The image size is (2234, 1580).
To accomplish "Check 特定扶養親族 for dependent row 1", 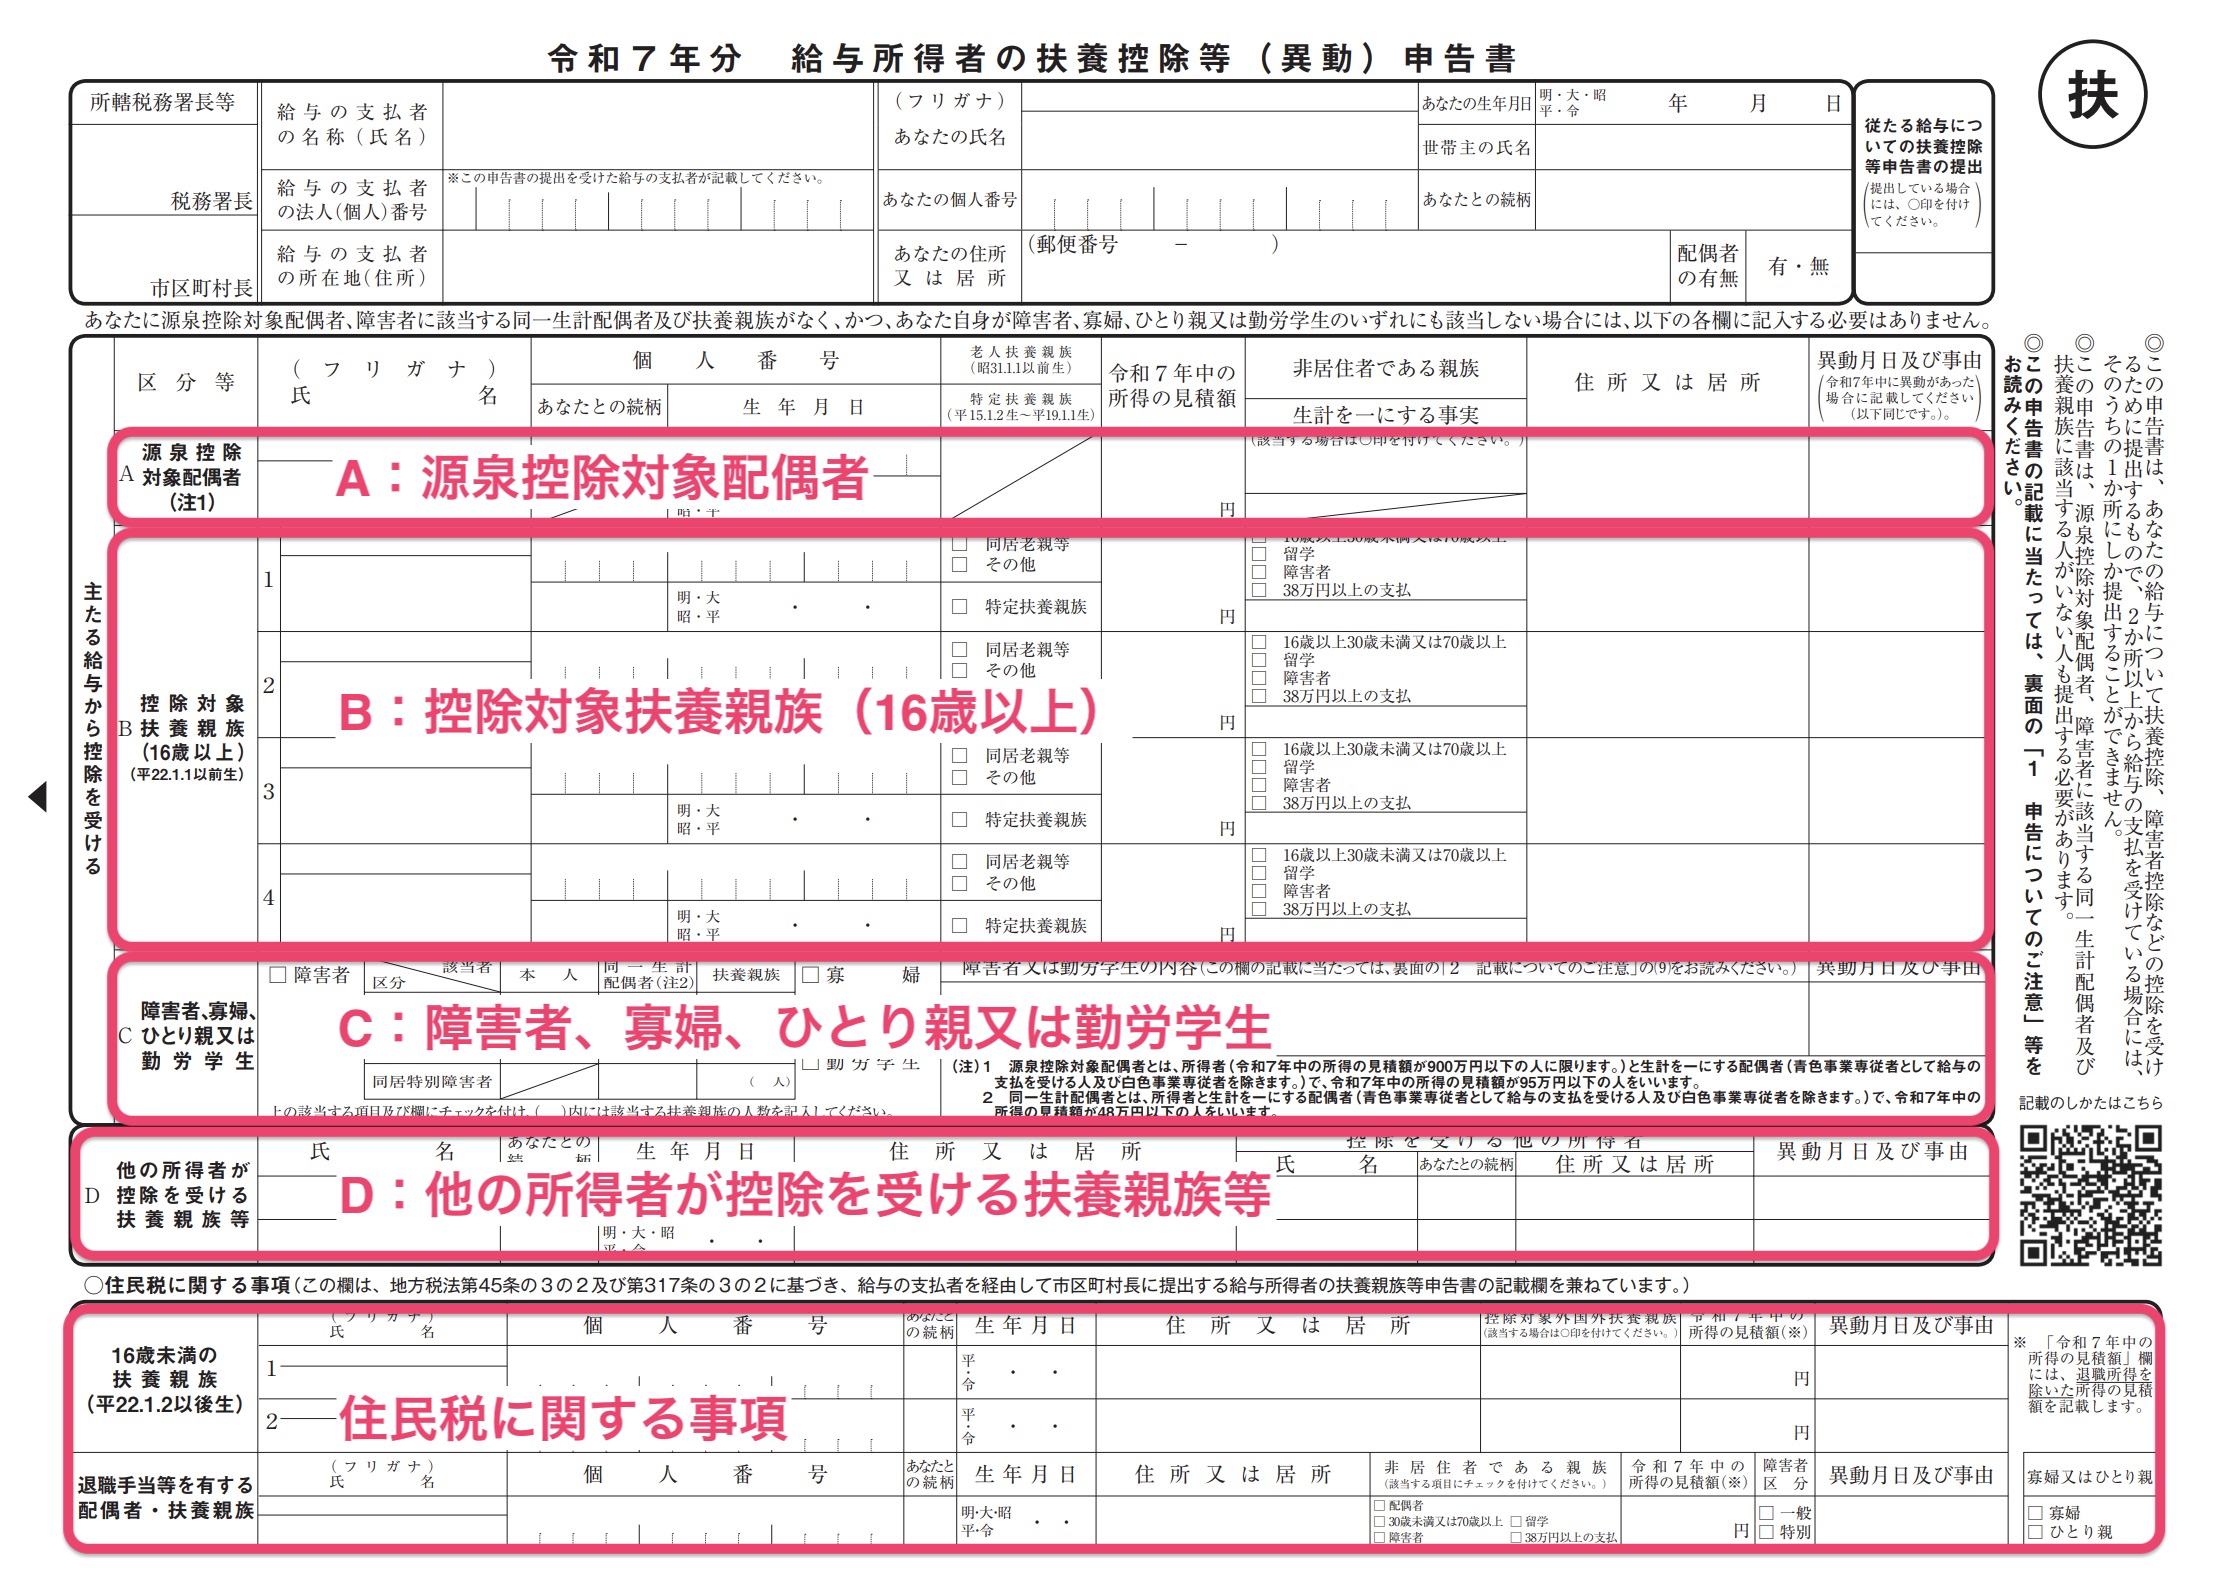I will [x=960, y=607].
